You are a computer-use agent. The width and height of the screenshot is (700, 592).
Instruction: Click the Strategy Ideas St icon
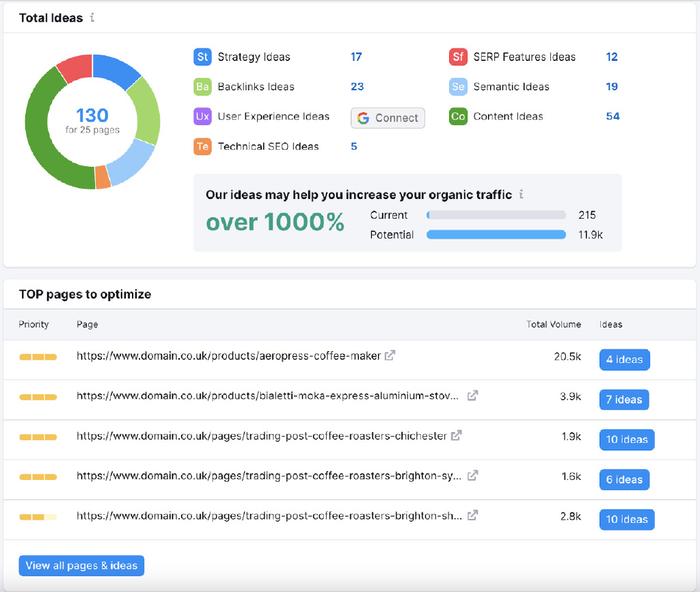[x=202, y=57]
